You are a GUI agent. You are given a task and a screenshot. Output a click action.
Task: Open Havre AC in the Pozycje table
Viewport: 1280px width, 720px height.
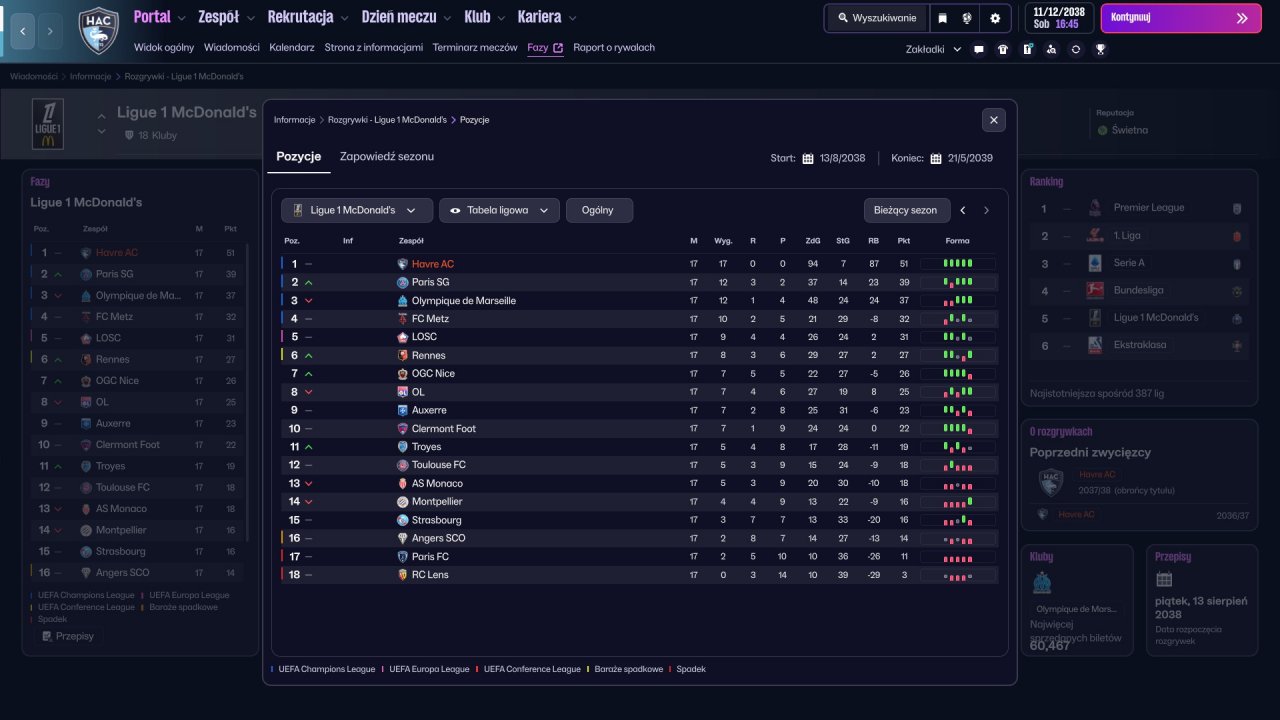click(x=433, y=264)
